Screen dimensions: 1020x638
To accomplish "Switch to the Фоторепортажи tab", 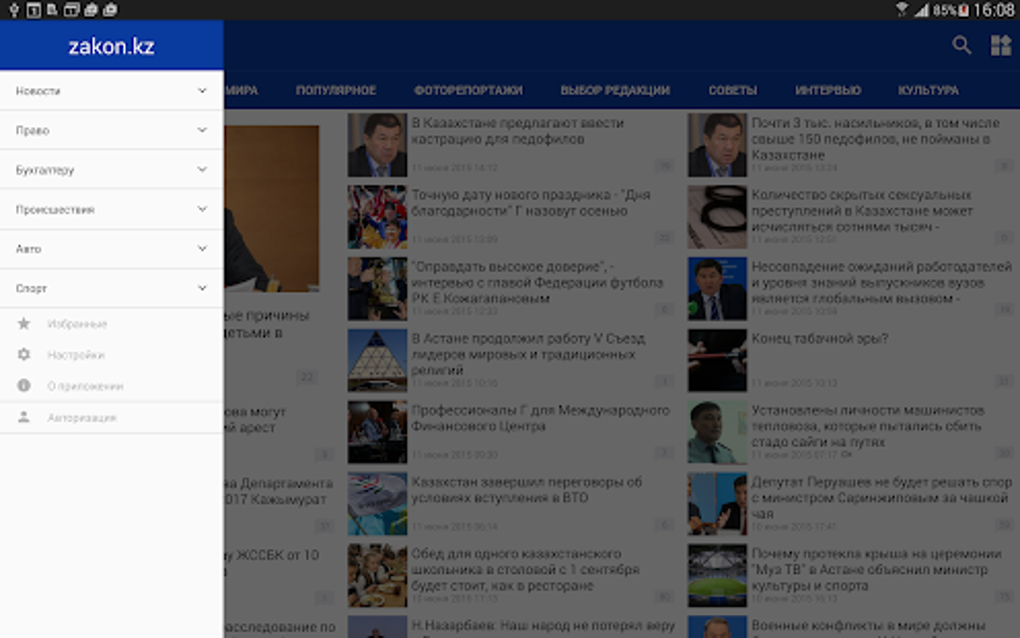I will point(468,90).
